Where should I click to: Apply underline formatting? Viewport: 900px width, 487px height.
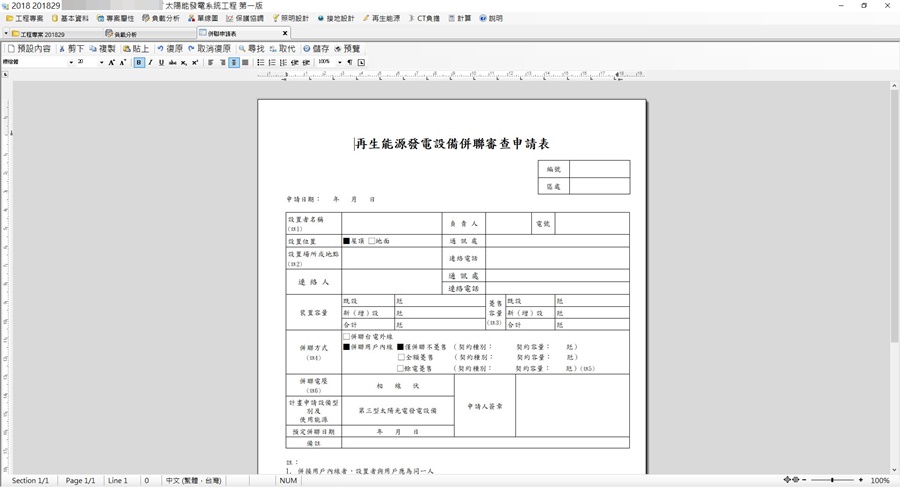point(161,62)
